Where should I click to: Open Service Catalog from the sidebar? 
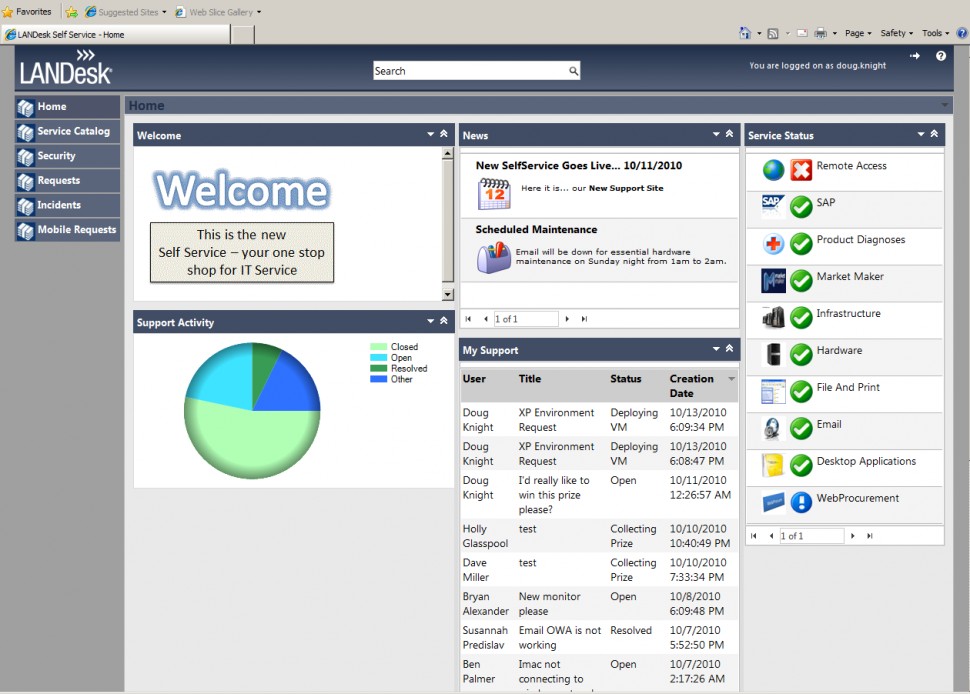tap(67, 132)
